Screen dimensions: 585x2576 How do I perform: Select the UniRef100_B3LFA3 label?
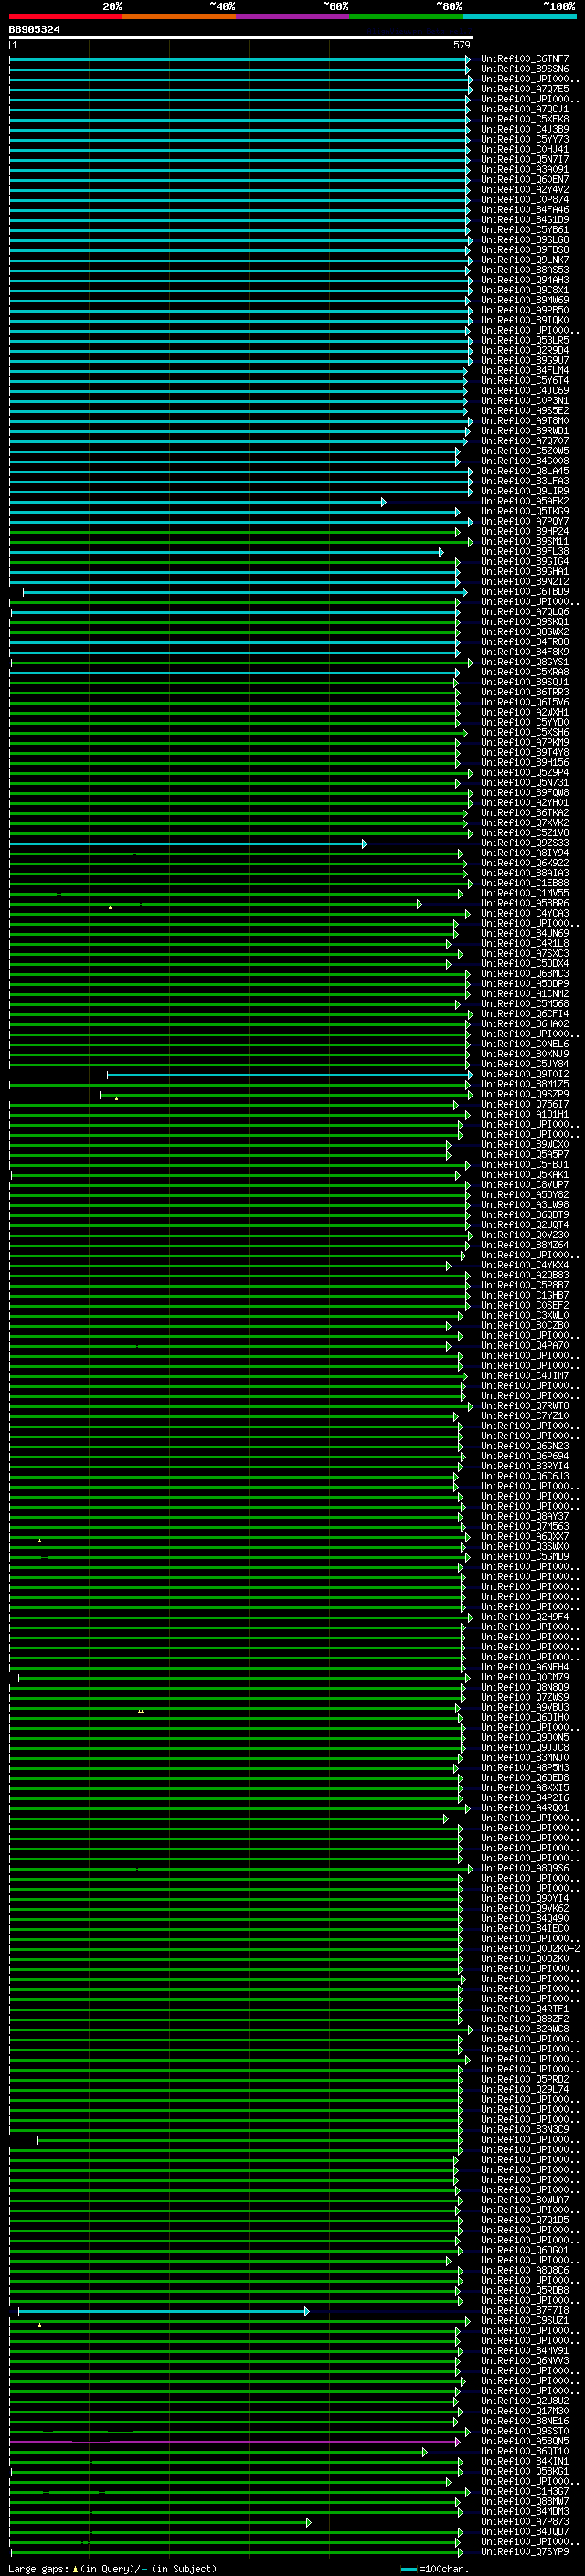click(524, 481)
